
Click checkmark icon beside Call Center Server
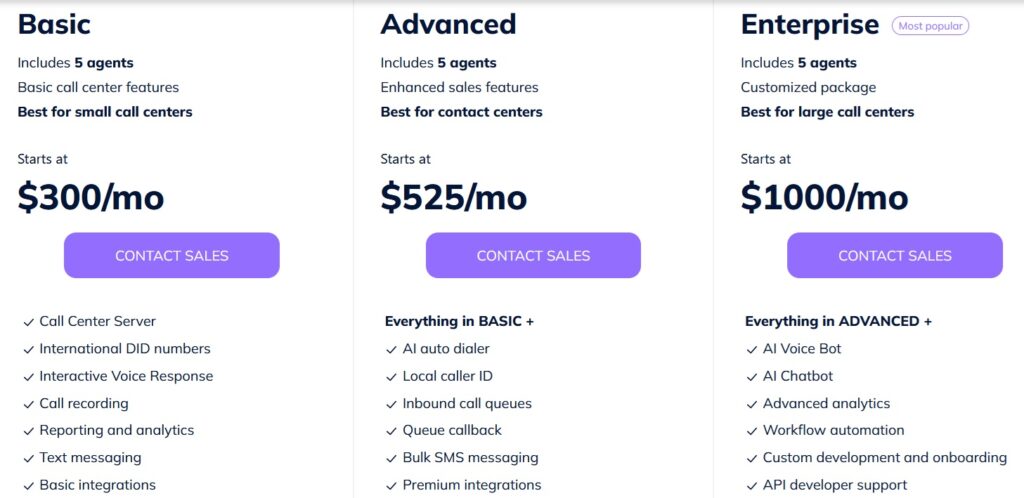[29, 322]
